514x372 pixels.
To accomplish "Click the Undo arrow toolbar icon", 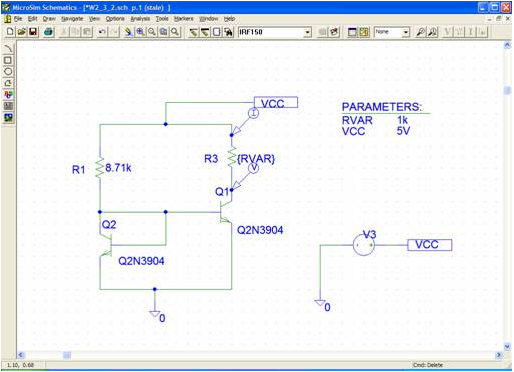I will [102, 32].
